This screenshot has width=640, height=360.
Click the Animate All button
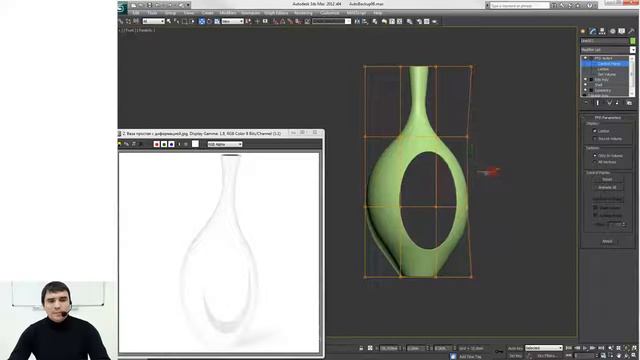pos(607,187)
